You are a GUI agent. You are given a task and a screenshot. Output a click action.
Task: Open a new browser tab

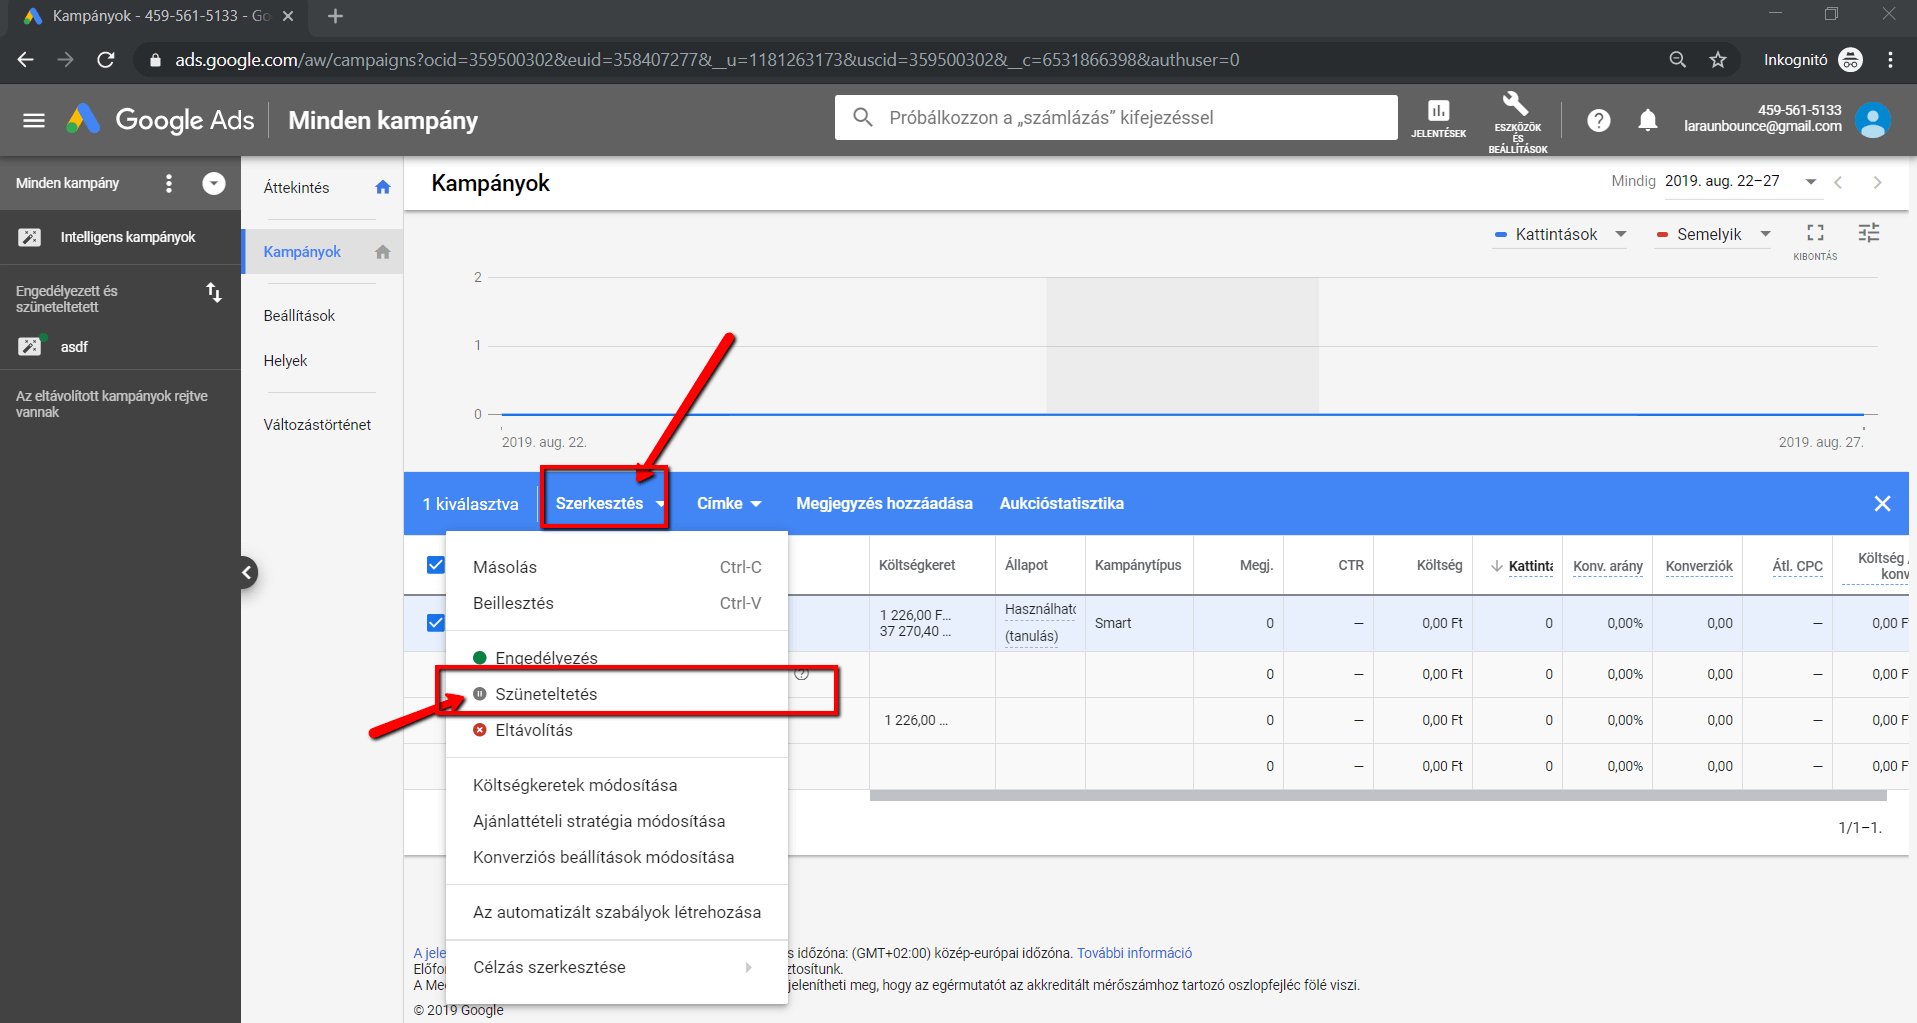pyautogui.click(x=336, y=16)
